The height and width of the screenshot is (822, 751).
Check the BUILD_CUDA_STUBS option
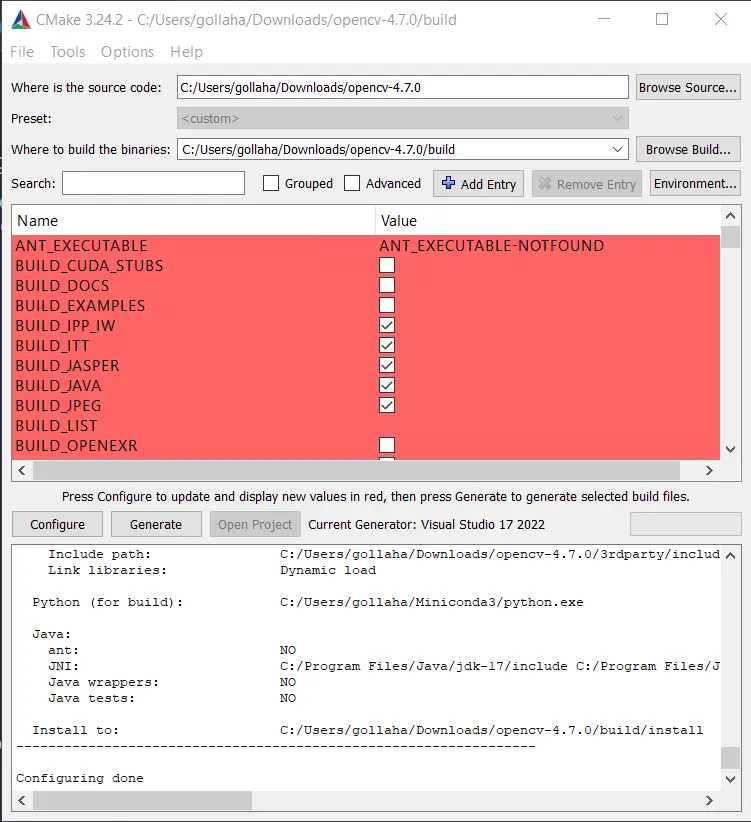click(x=387, y=265)
